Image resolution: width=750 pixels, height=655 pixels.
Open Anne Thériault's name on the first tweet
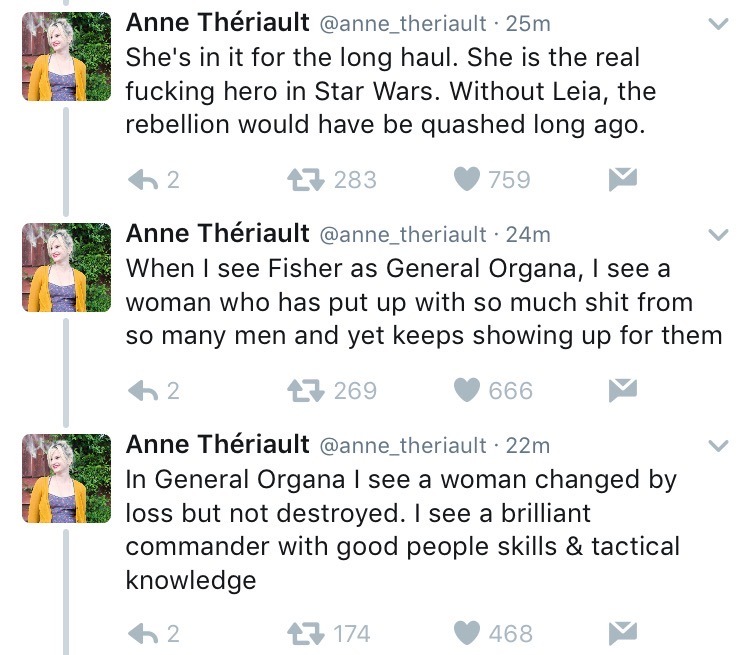point(217,22)
